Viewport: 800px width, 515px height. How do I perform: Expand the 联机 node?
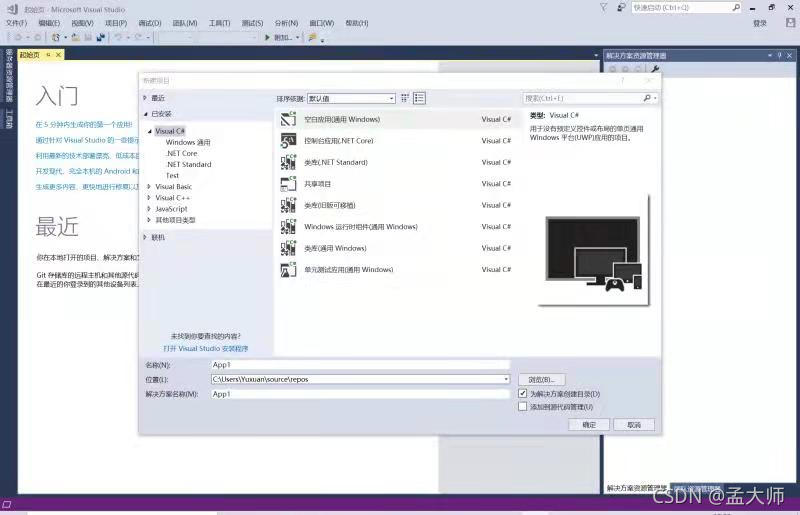pyautogui.click(x=145, y=237)
